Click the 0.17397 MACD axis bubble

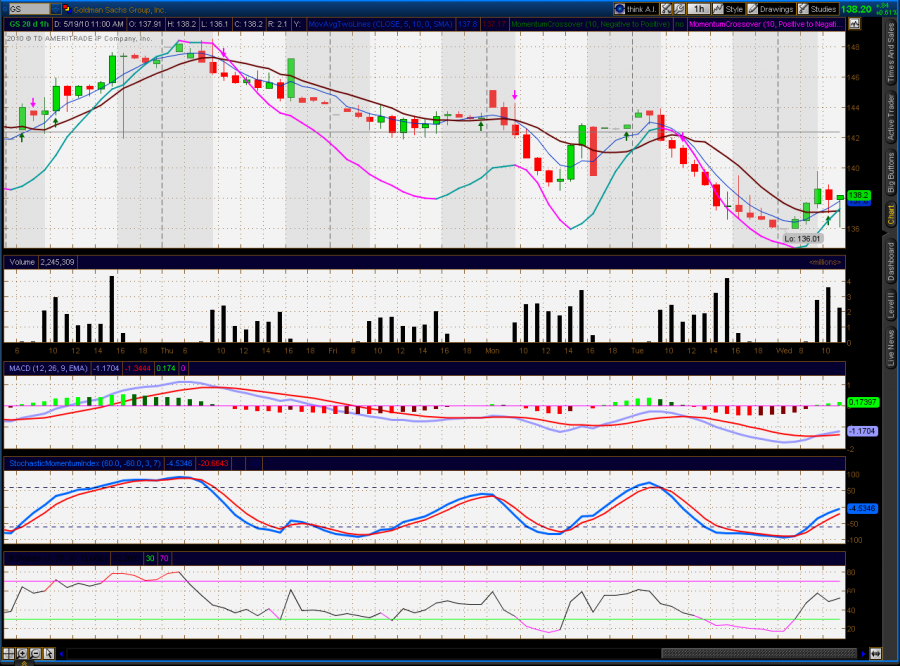pyautogui.click(x=863, y=402)
